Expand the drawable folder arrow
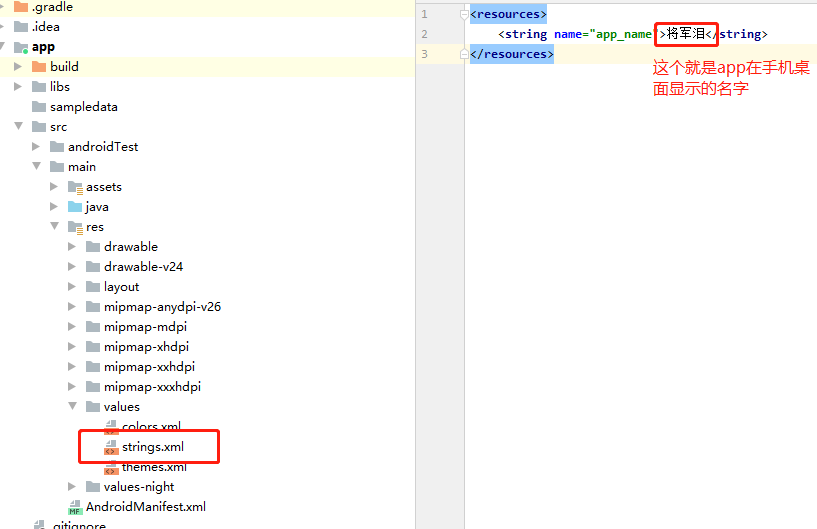 click(x=72, y=247)
